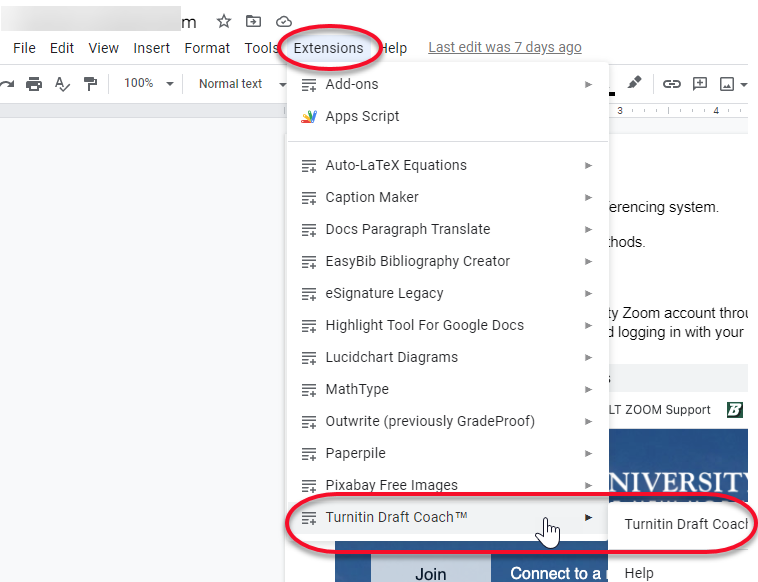Open the File menu
Viewport: 758px width, 582px height.
tap(24, 48)
